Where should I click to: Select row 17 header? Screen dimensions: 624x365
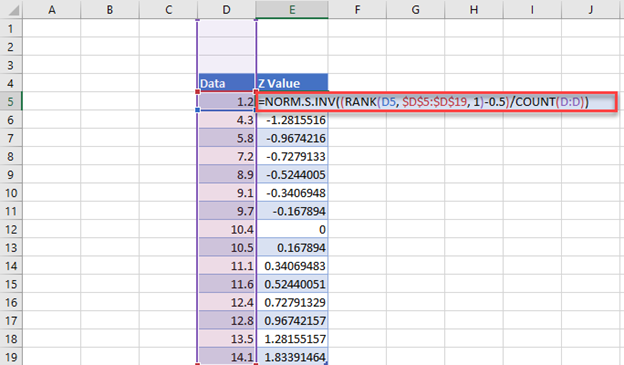11,321
